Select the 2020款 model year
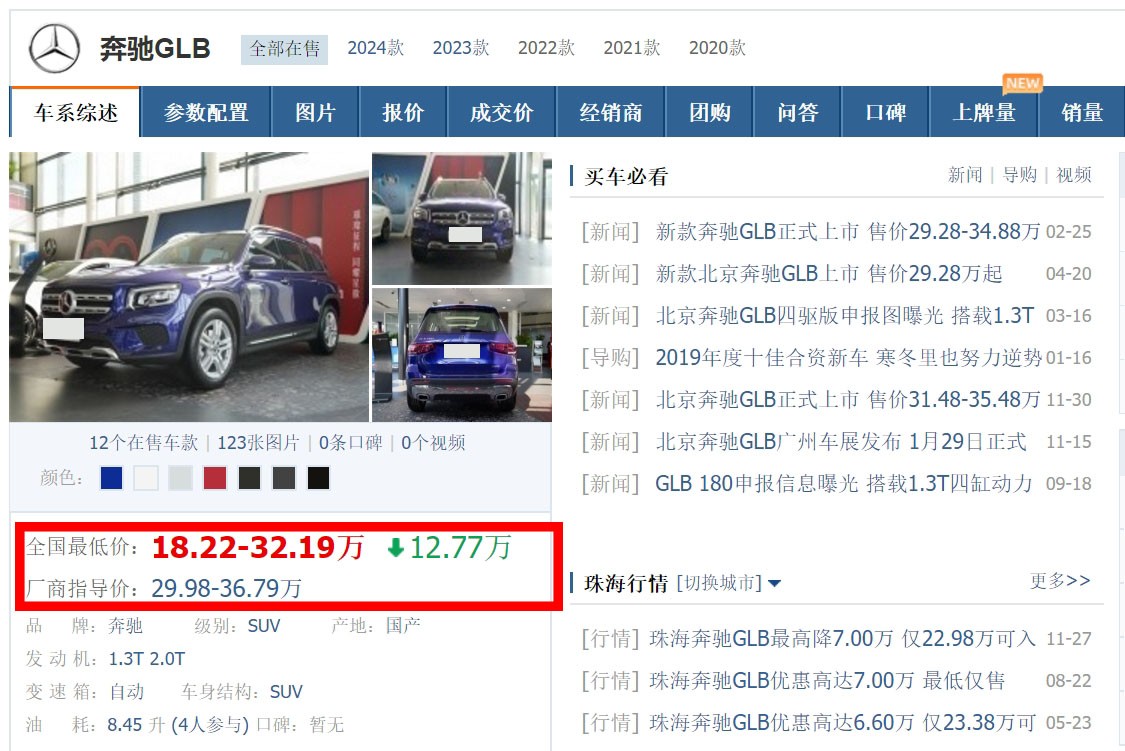The width and height of the screenshot is (1125, 751). pos(717,48)
